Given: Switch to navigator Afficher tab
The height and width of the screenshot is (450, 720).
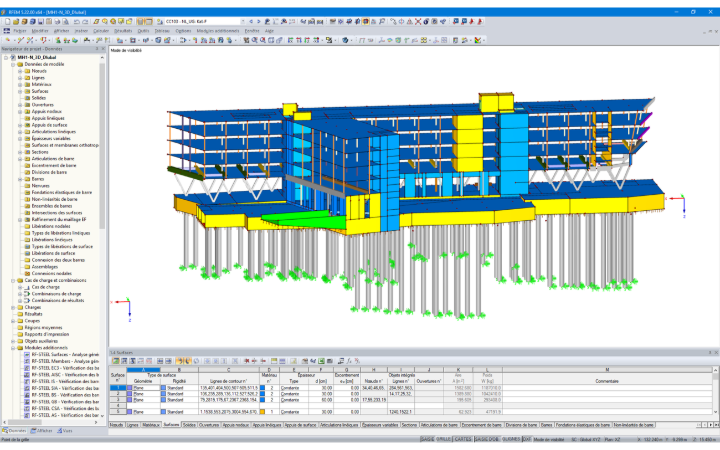Looking at the screenshot, I should 41,431.
